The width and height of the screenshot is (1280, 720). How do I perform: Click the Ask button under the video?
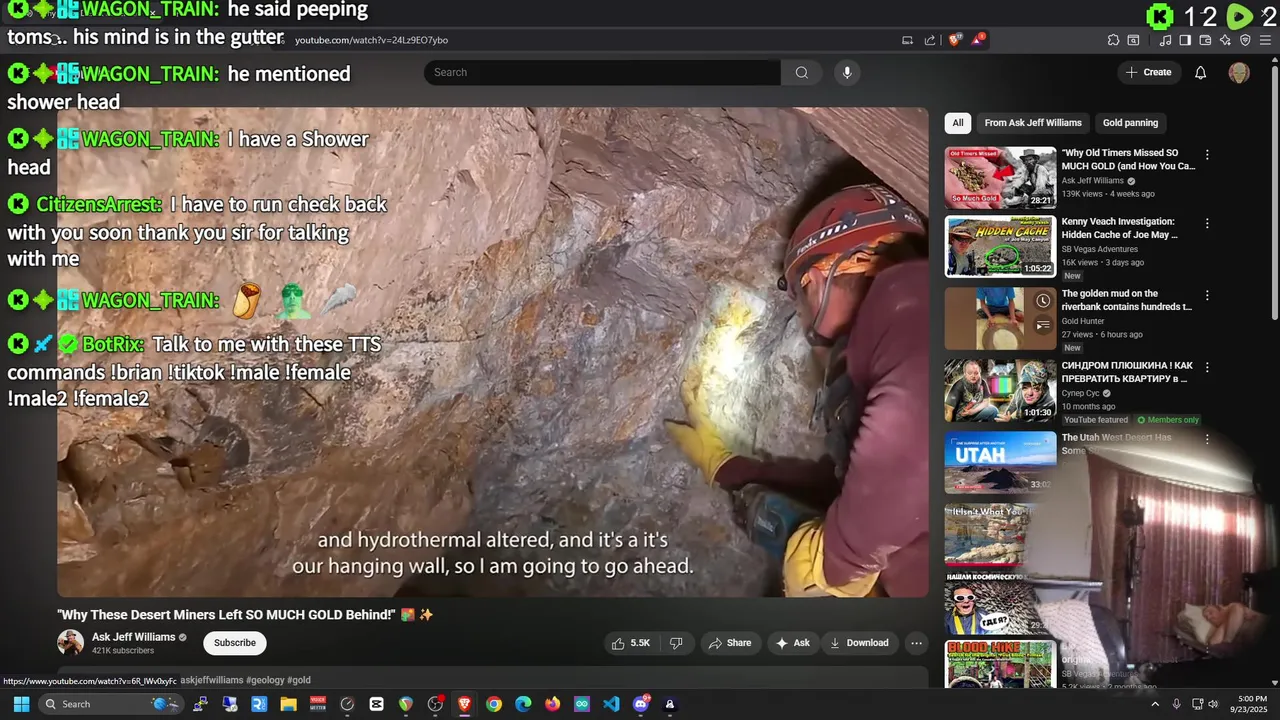(x=793, y=643)
